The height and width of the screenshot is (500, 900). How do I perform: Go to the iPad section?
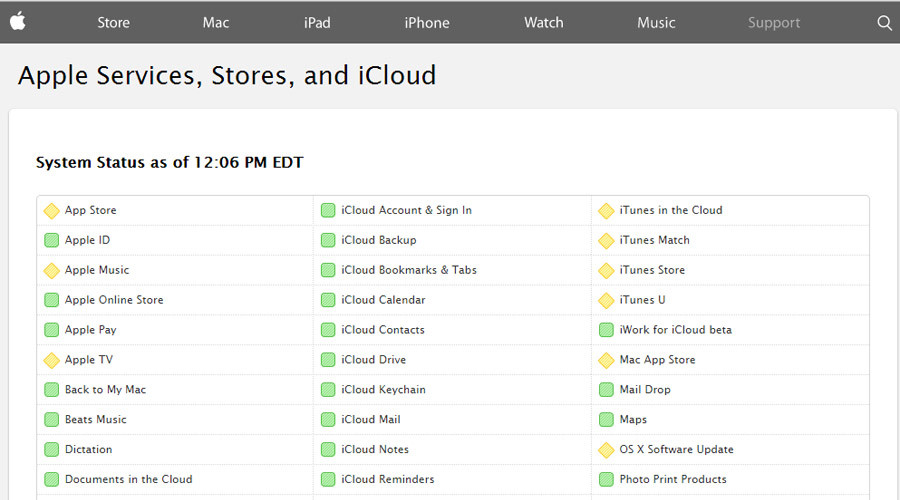tap(317, 22)
